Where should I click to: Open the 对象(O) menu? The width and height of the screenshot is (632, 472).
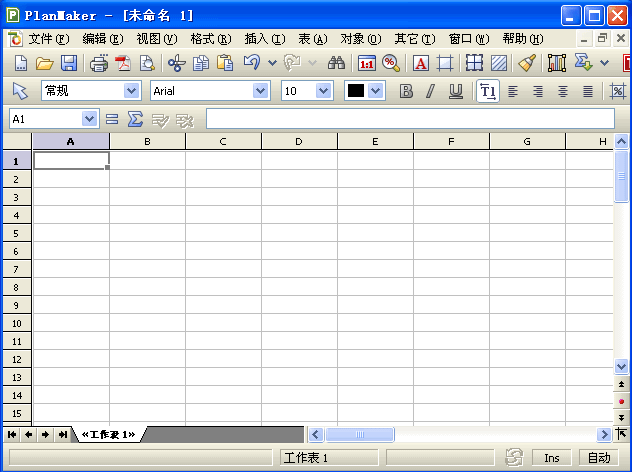point(361,39)
